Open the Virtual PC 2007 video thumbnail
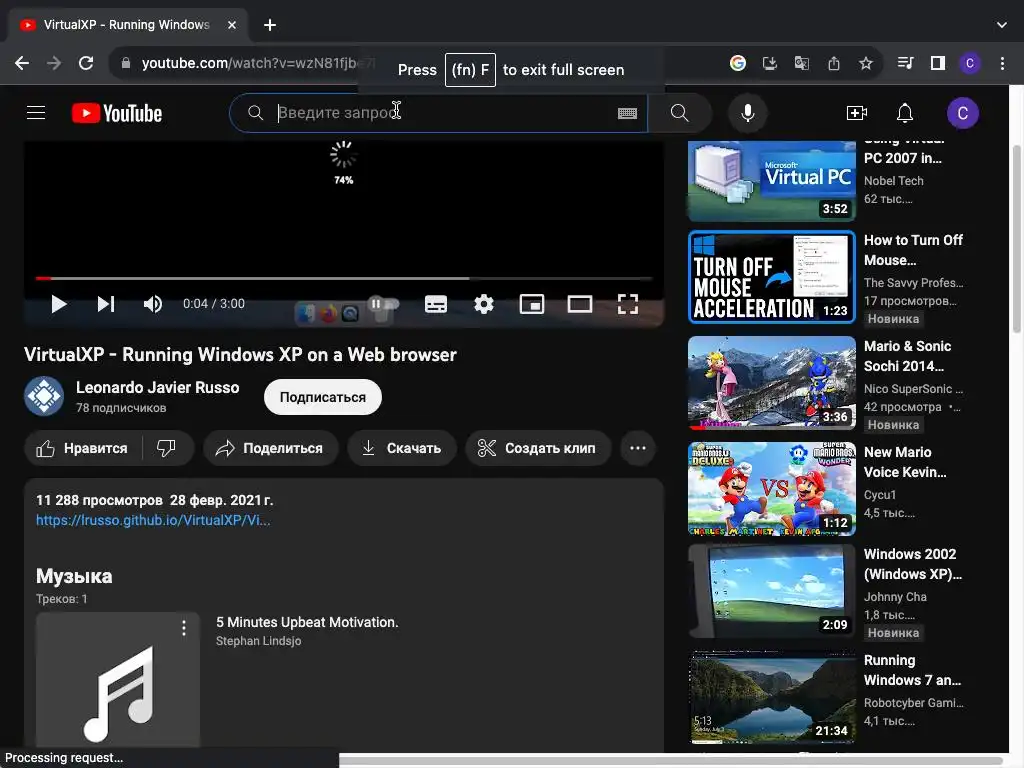 [772, 181]
